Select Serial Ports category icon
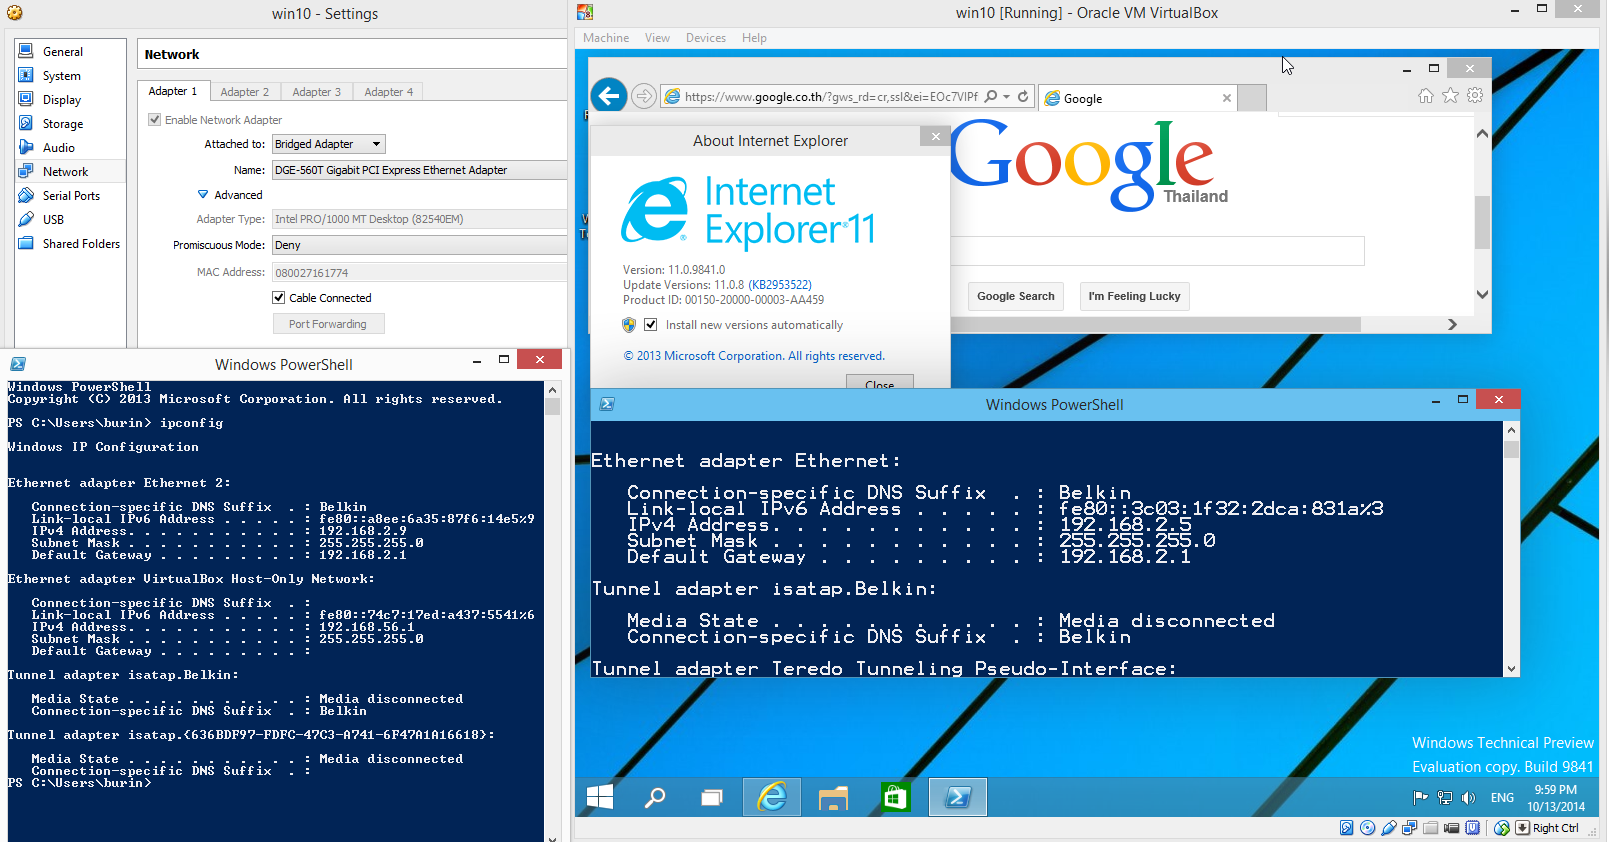Viewport: 1609px width, 842px height. pyautogui.click(x=26, y=195)
